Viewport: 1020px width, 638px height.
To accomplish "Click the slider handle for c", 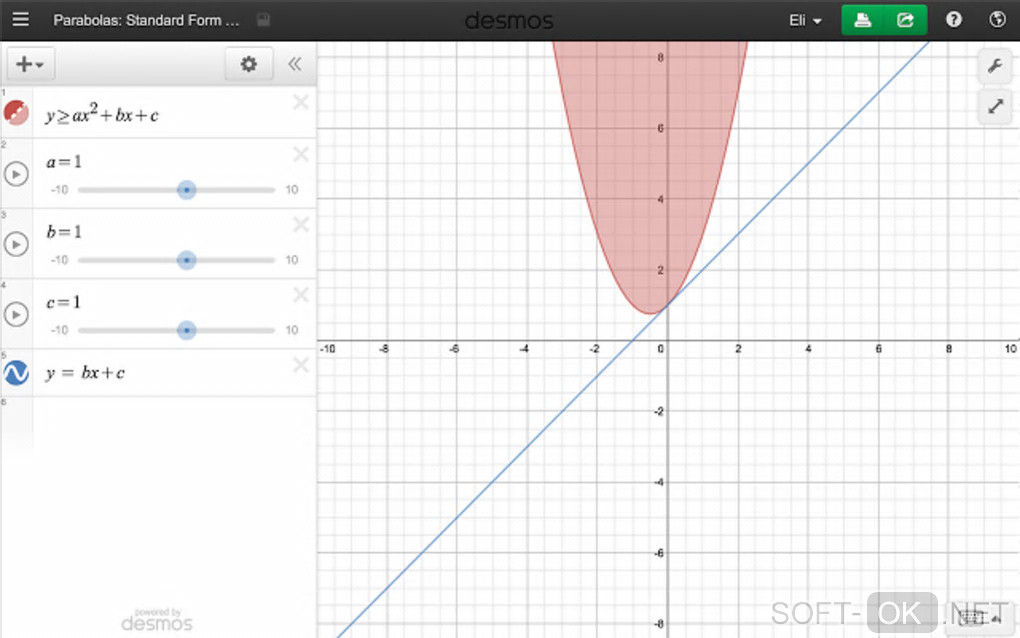I will point(187,330).
